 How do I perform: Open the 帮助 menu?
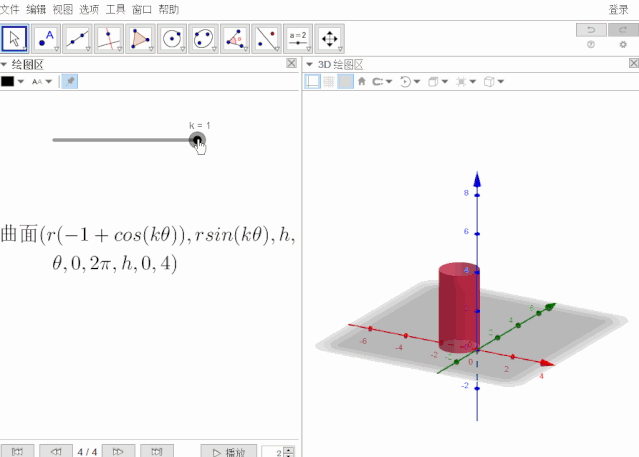tap(169, 9)
